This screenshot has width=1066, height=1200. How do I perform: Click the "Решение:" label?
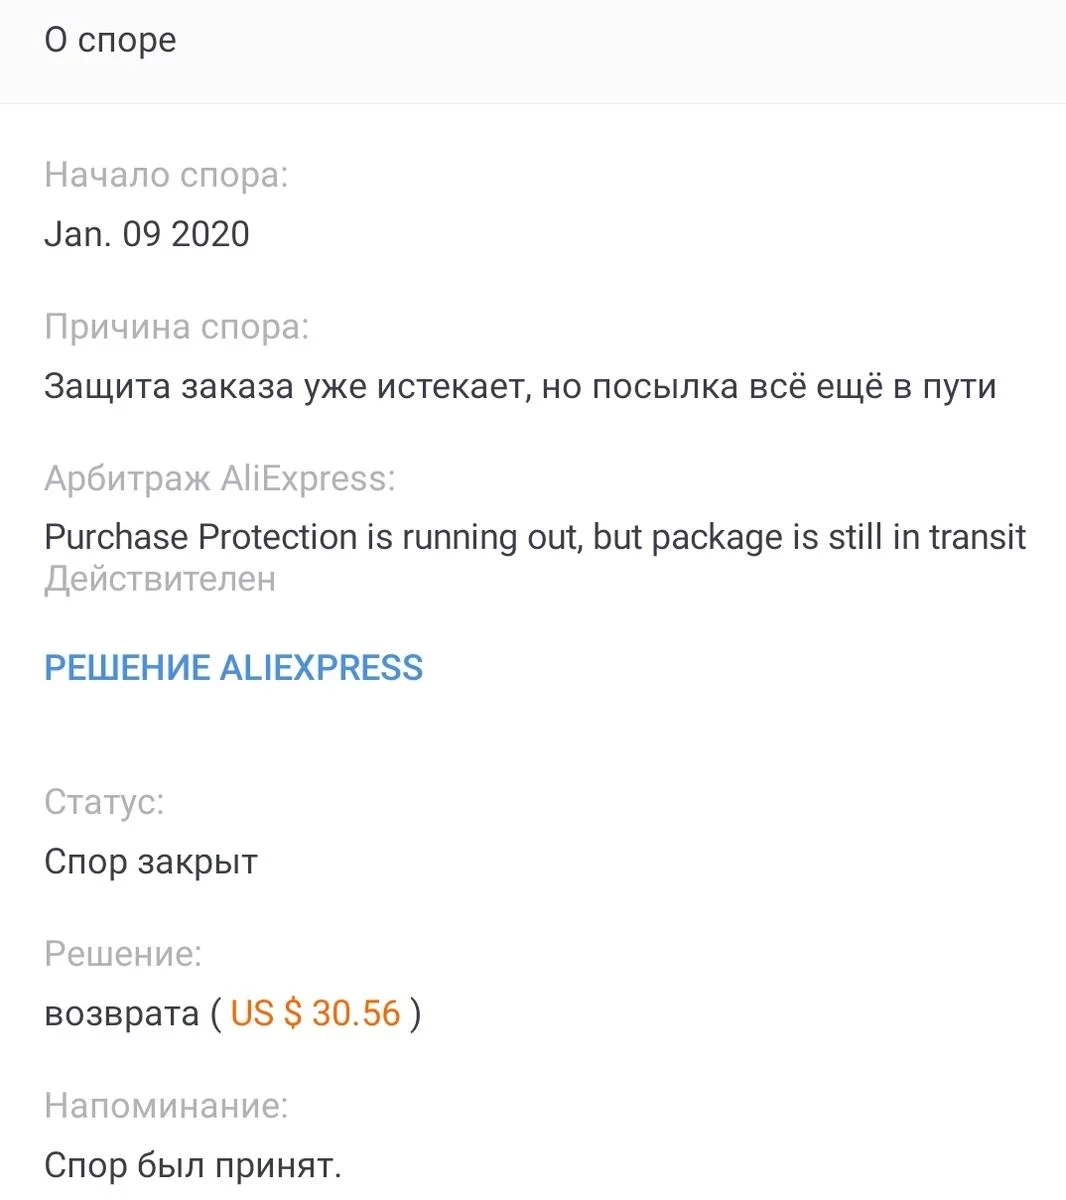[123, 954]
